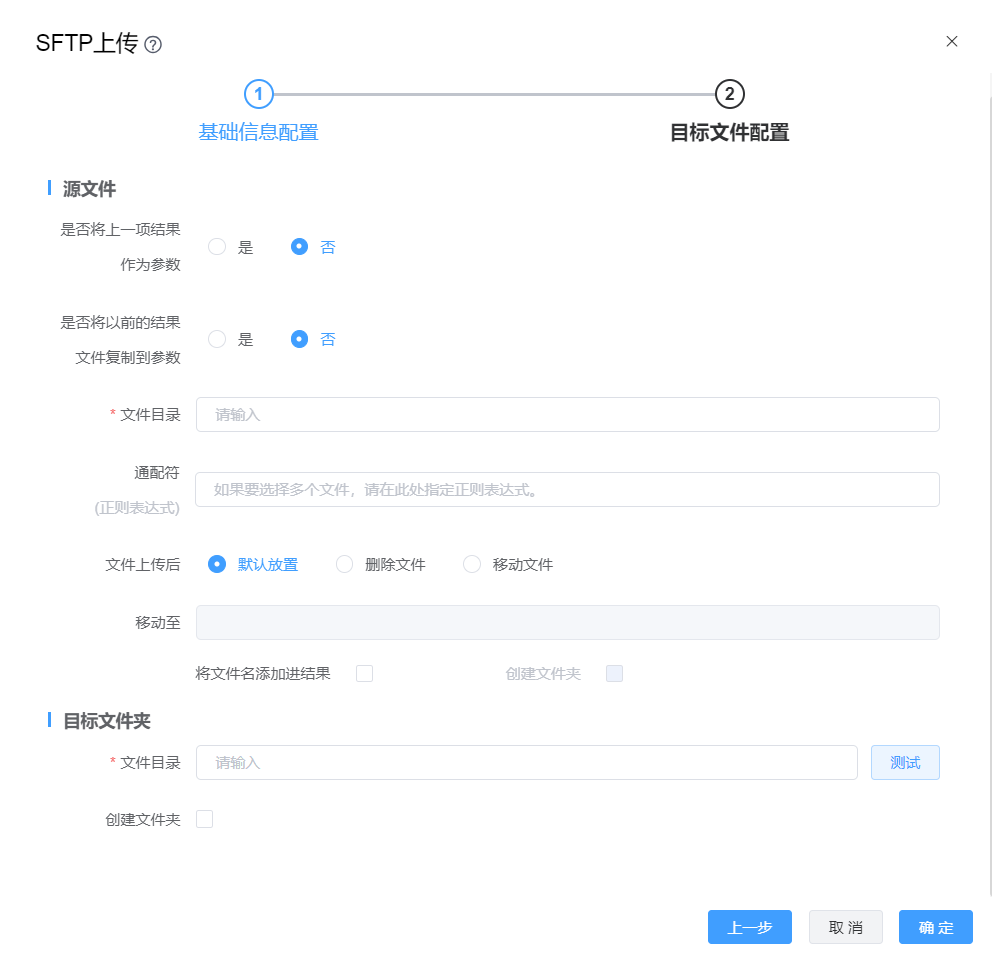Enable 创建文件夹 under 目标文件夹
This screenshot has width=992, height=966.
coord(204,819)
